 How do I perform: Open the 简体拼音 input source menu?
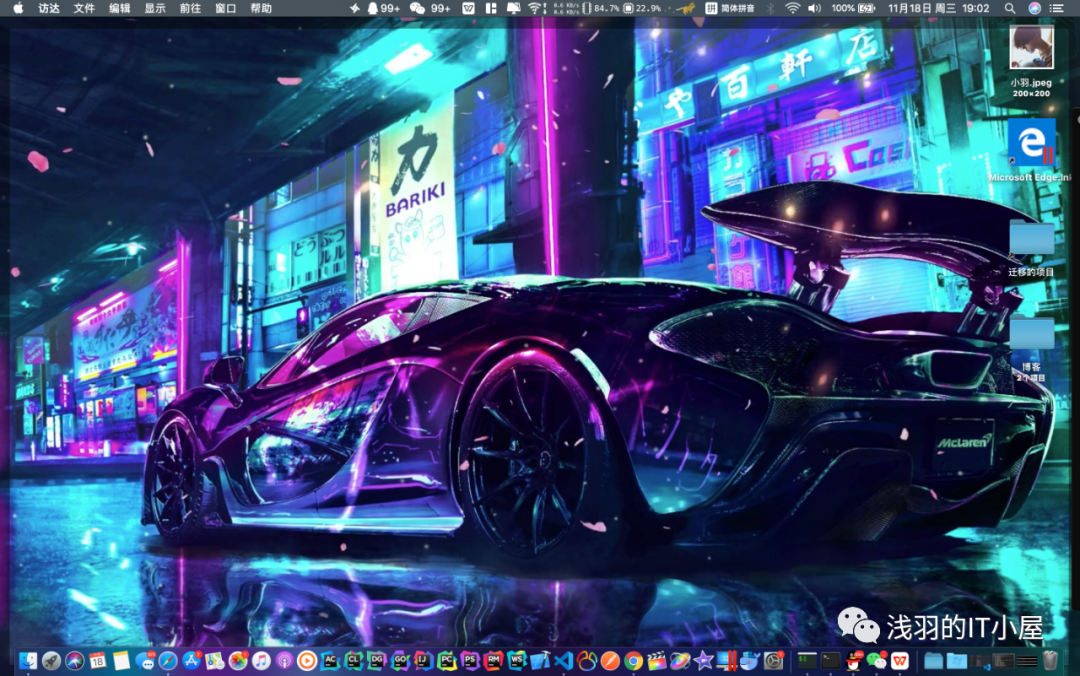point(731,8)
